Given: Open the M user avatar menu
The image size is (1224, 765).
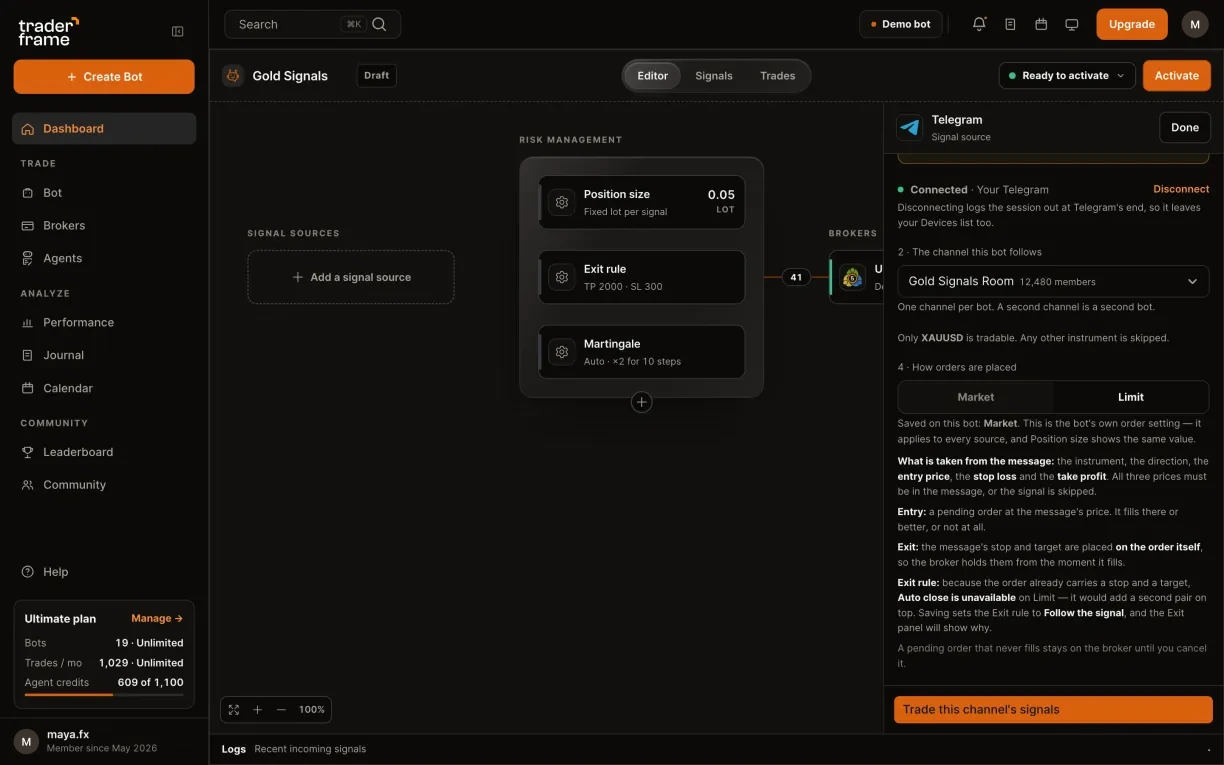Looking at the screenshot, I should tap(1195, 24).
